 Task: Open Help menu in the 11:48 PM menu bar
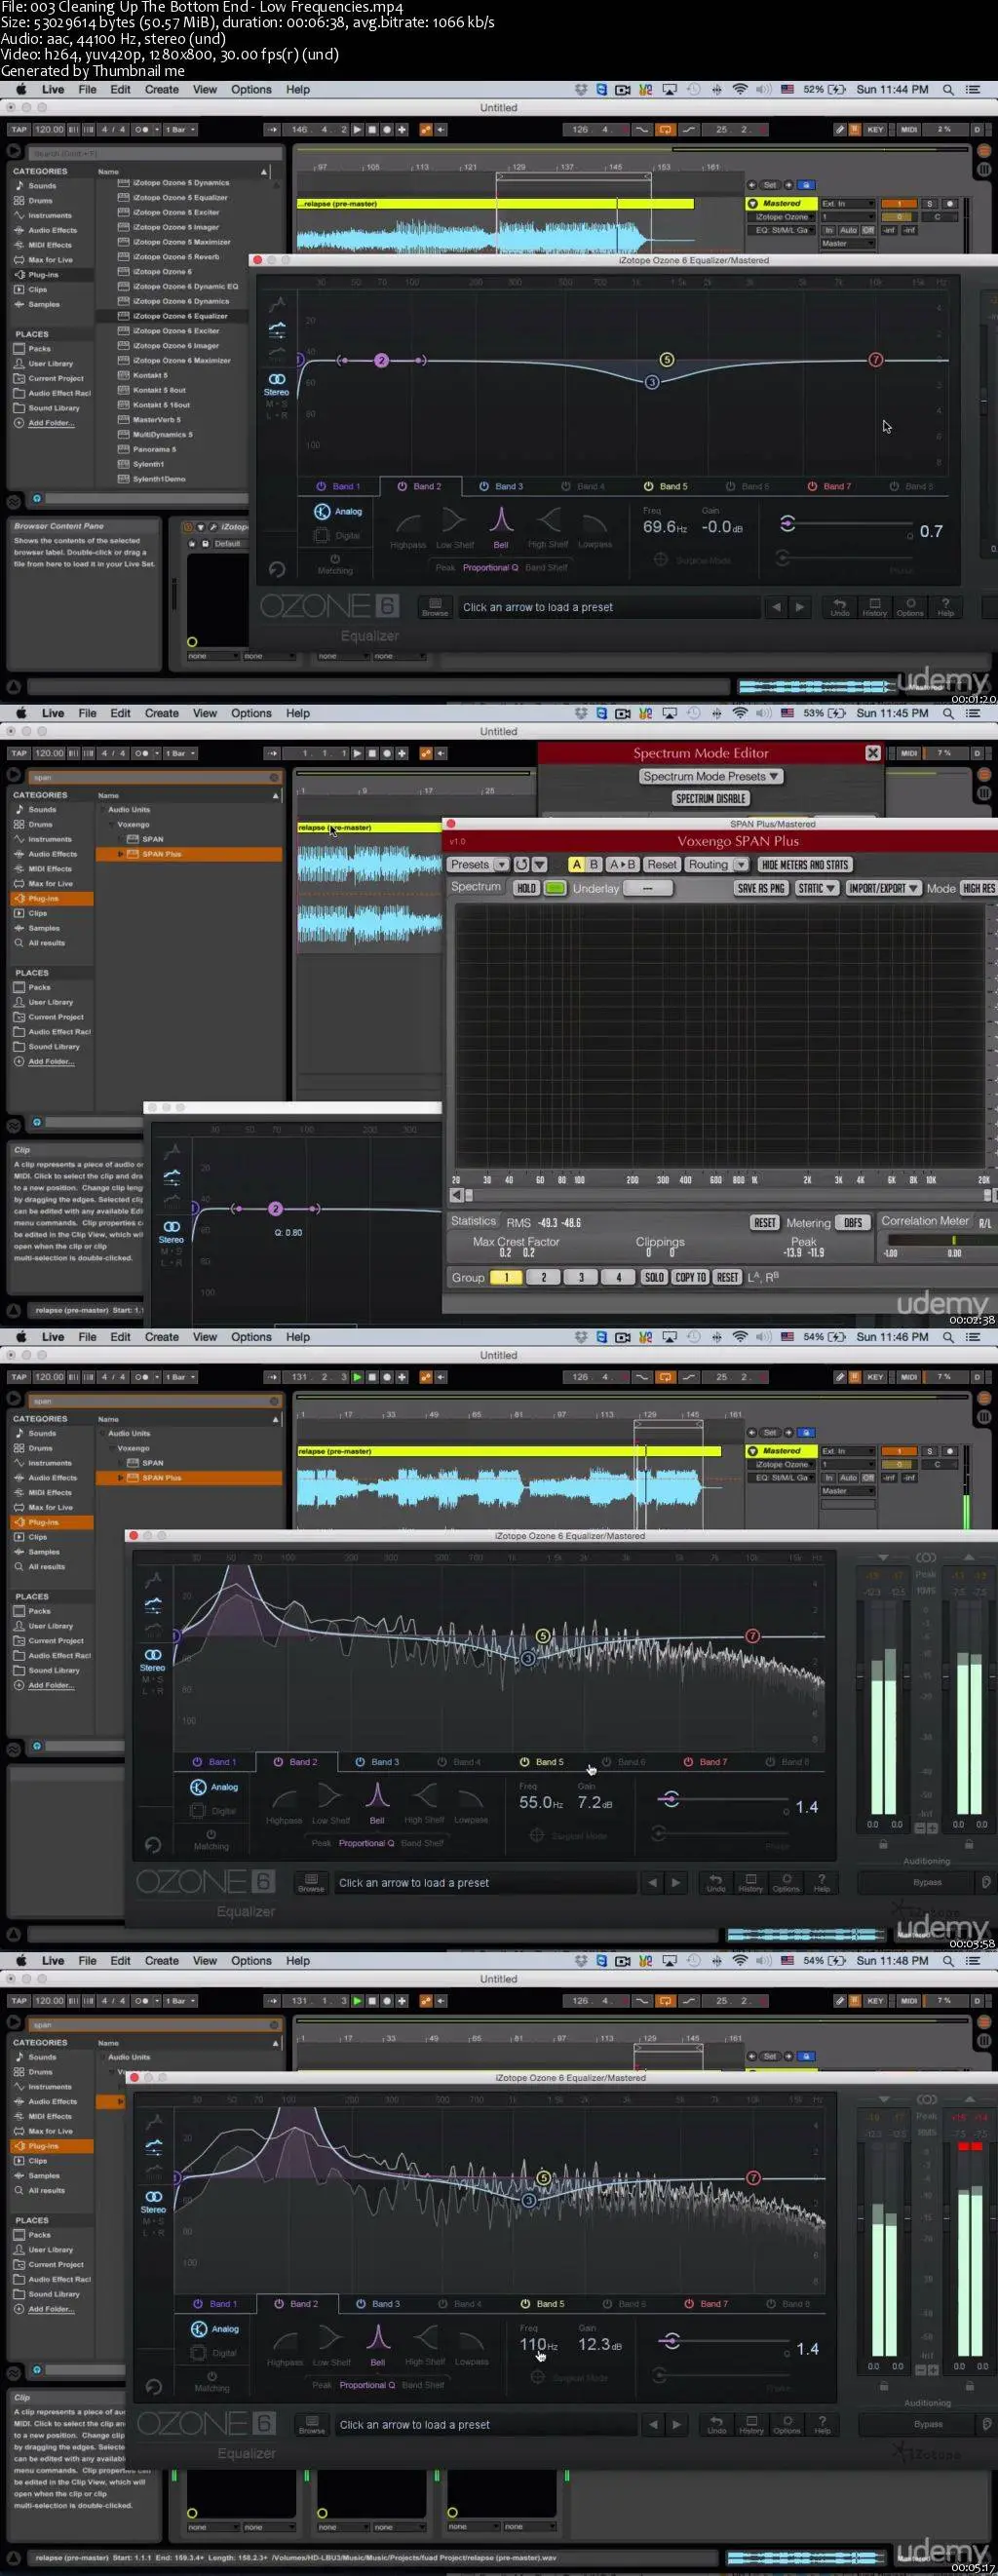[x=298, y=1961]
